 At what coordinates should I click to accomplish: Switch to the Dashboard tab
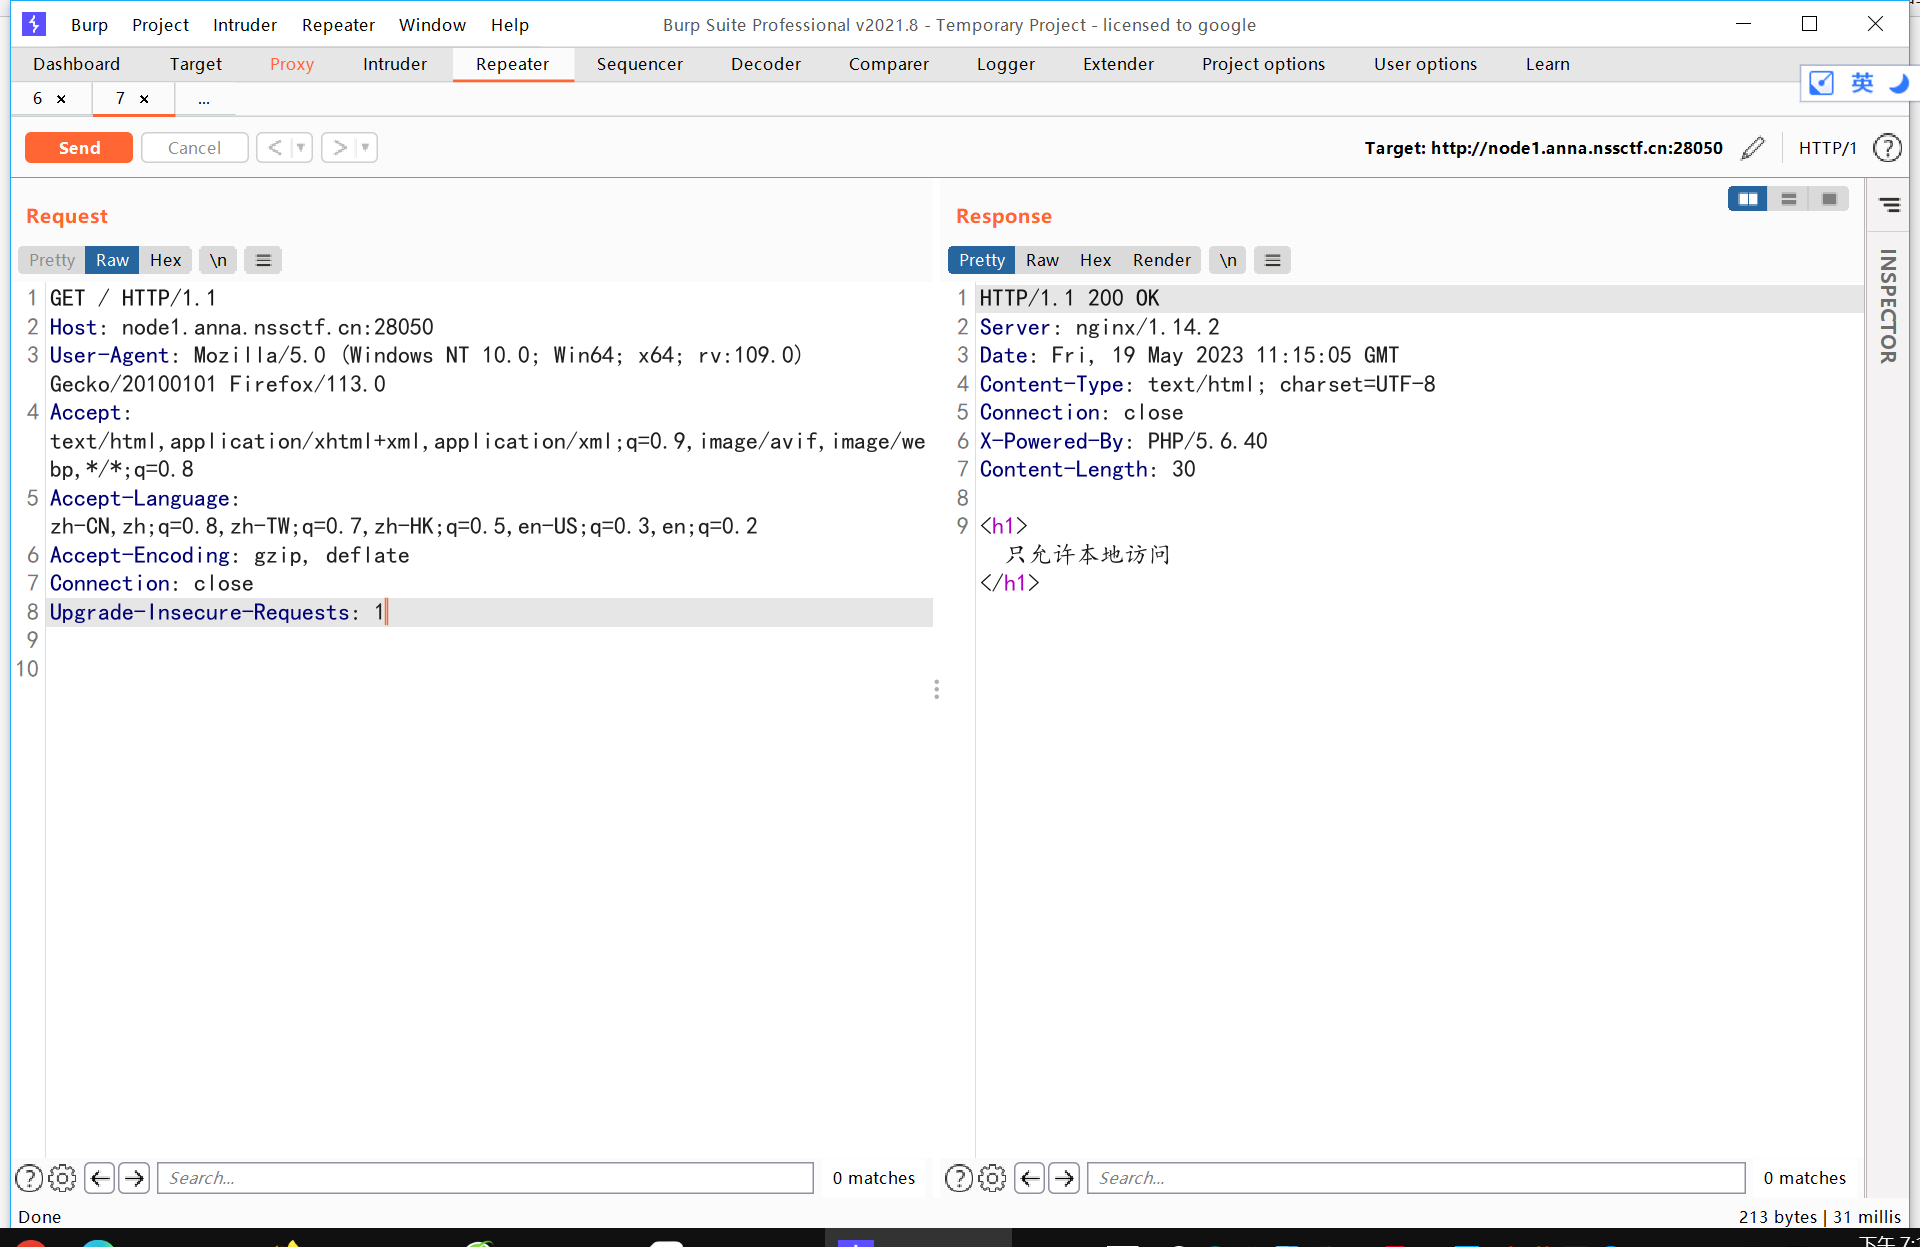coord(76,64)
